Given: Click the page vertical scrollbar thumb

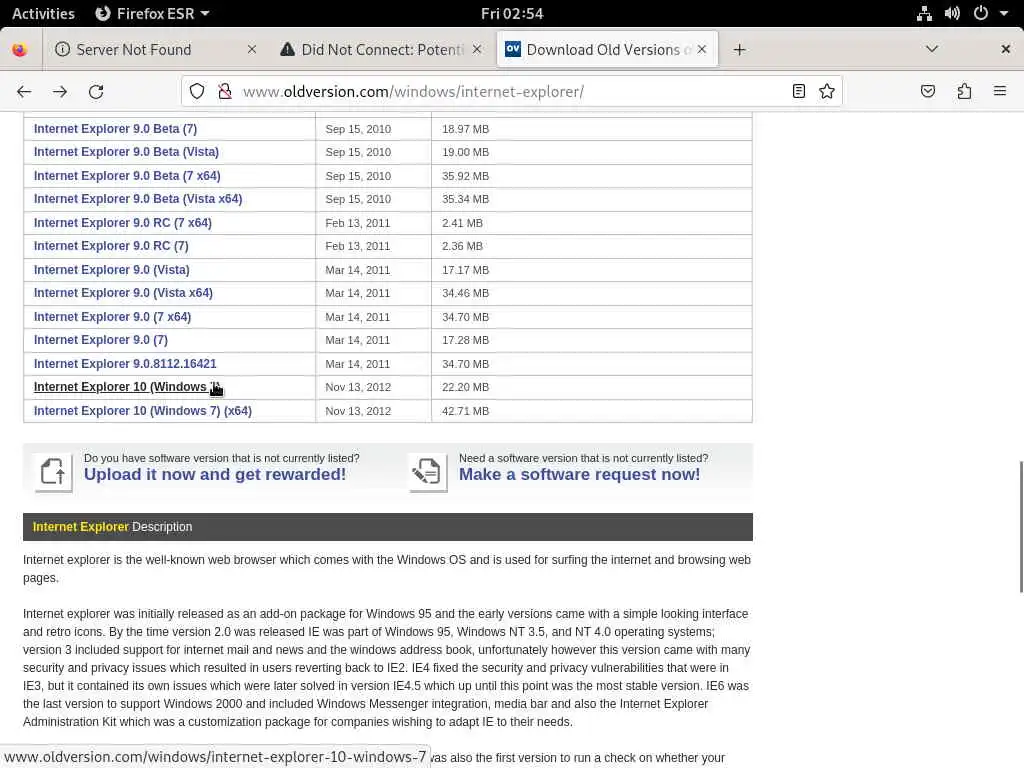Looking at the screenshot, I should [x=1020, y=526].
